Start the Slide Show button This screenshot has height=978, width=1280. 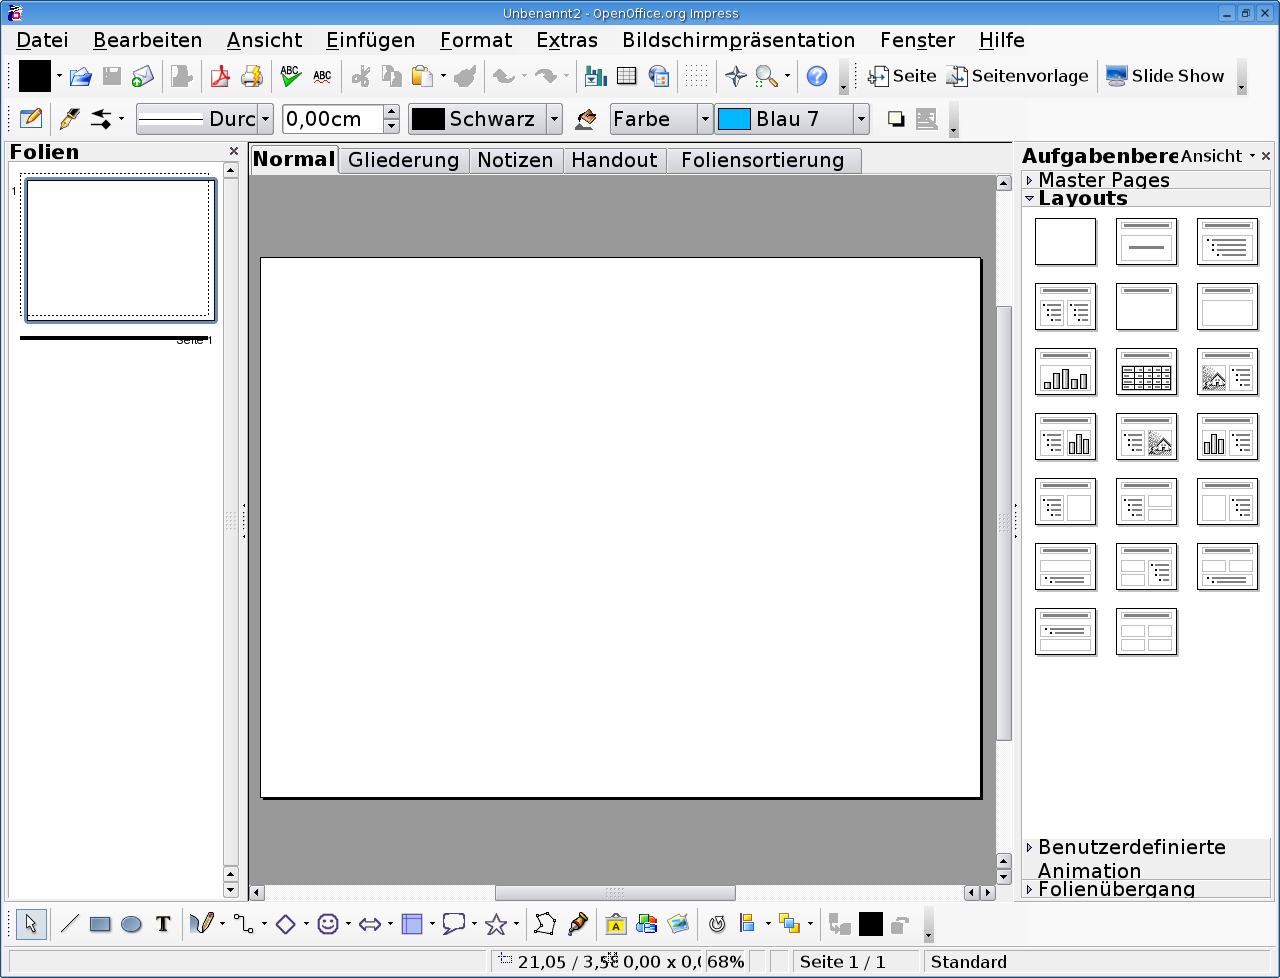(x=1165, y=76)
